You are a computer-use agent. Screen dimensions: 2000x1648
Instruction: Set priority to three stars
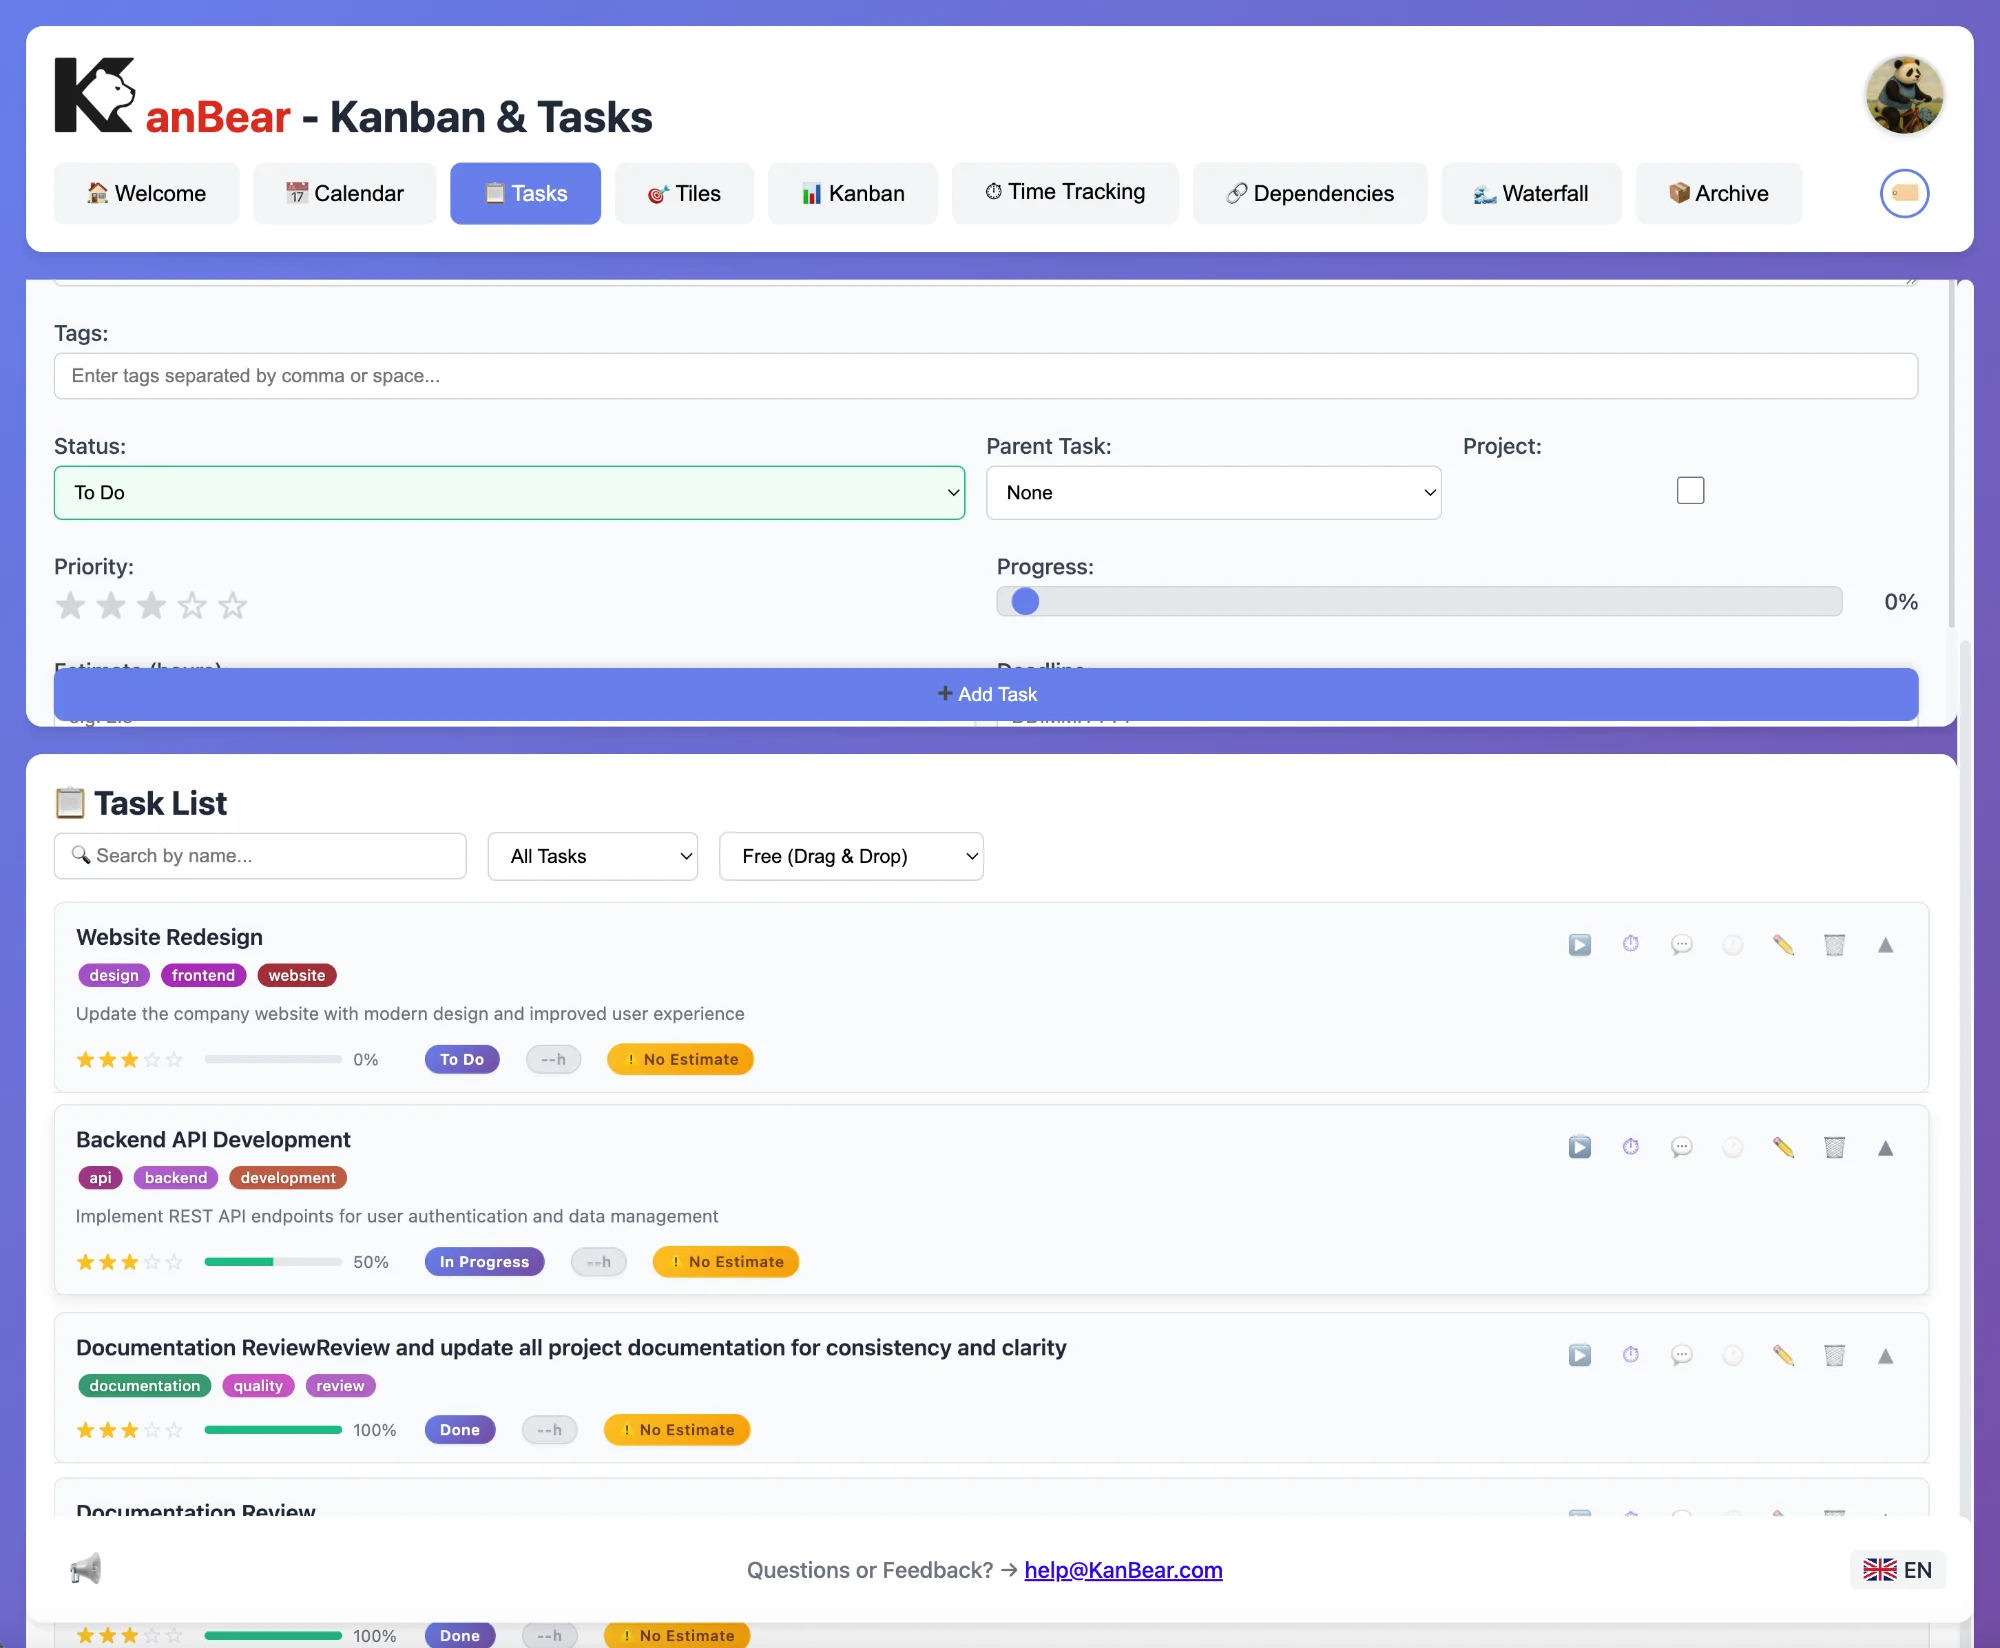(151, 605)
